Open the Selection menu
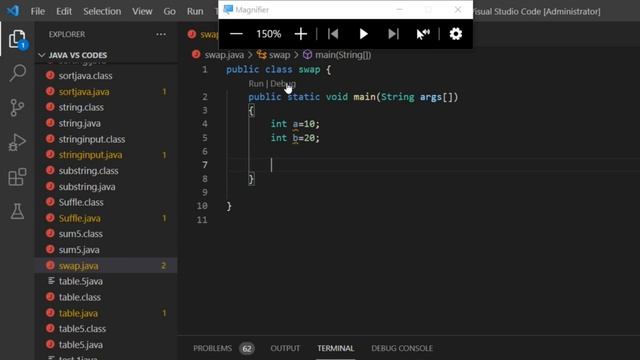This screenshot has height=360, width=640. click(x=102, y=11)
